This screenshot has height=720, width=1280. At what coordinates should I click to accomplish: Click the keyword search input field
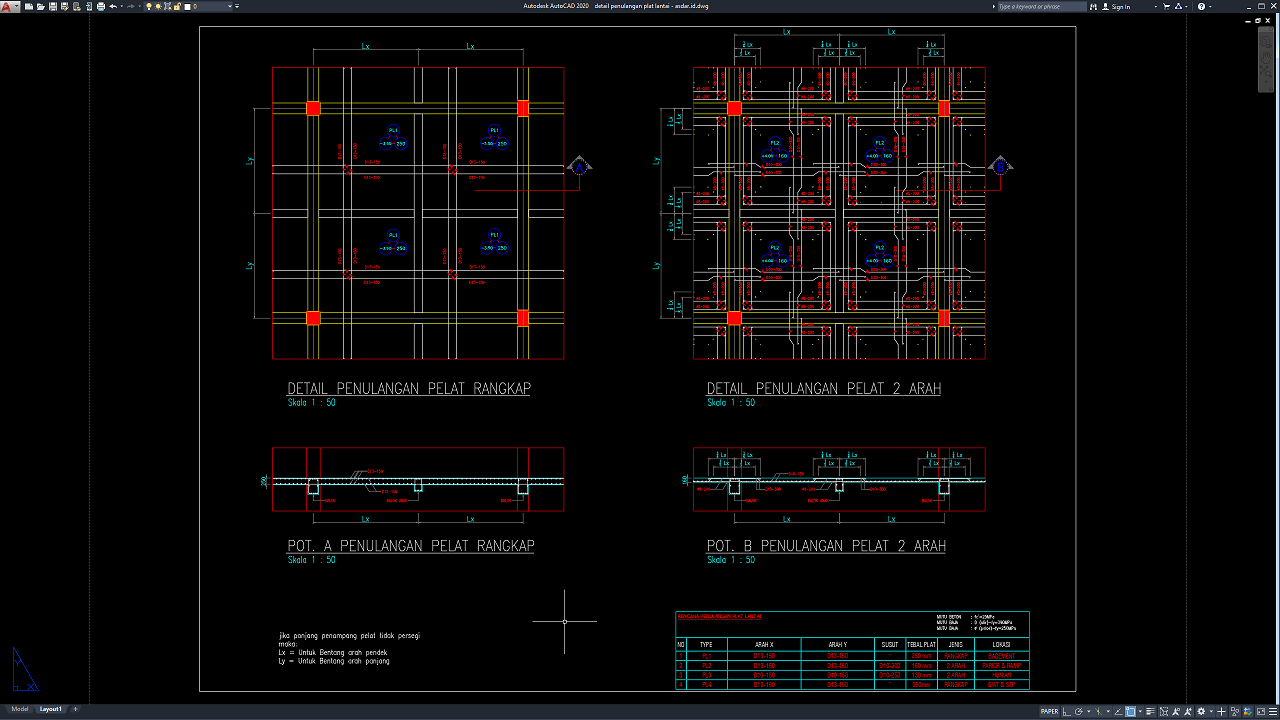1040,7
